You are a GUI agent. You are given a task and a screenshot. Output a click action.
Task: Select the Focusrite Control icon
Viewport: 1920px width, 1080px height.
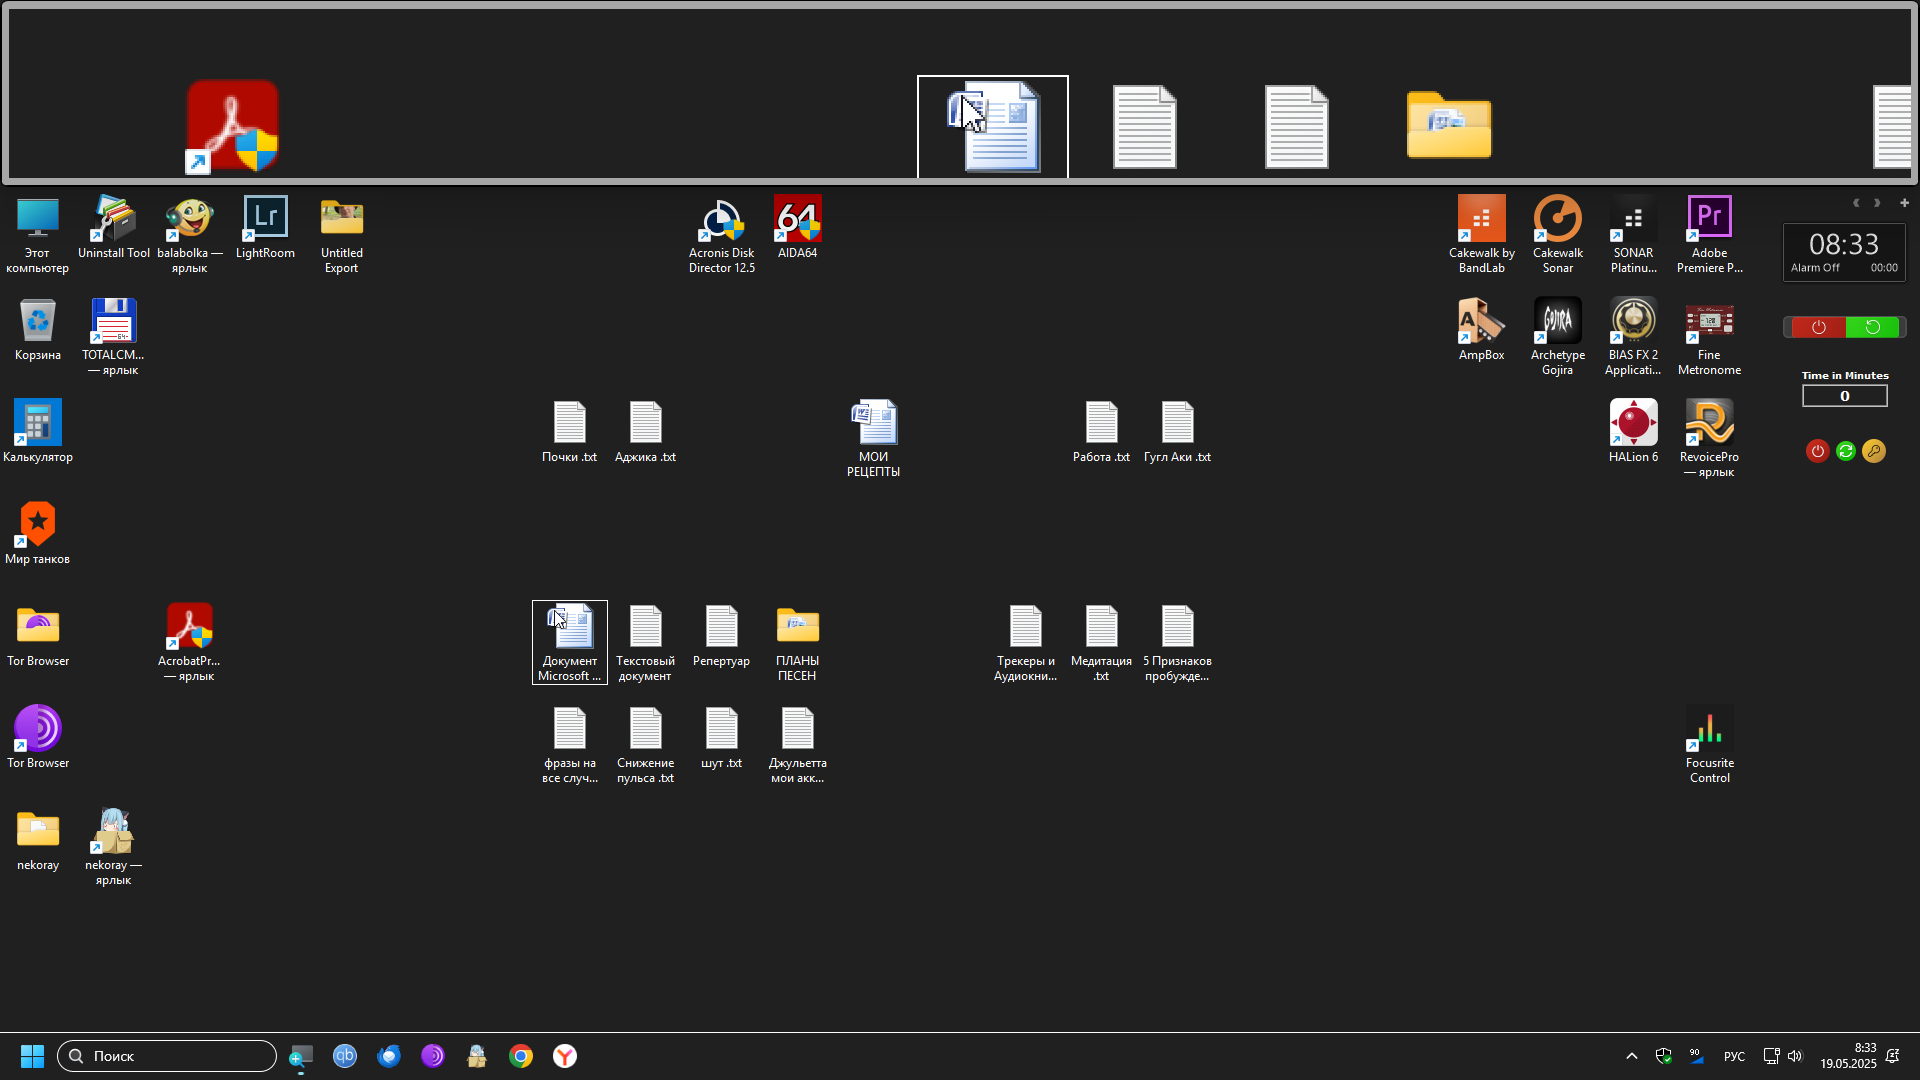click(x=1709, y=744)
